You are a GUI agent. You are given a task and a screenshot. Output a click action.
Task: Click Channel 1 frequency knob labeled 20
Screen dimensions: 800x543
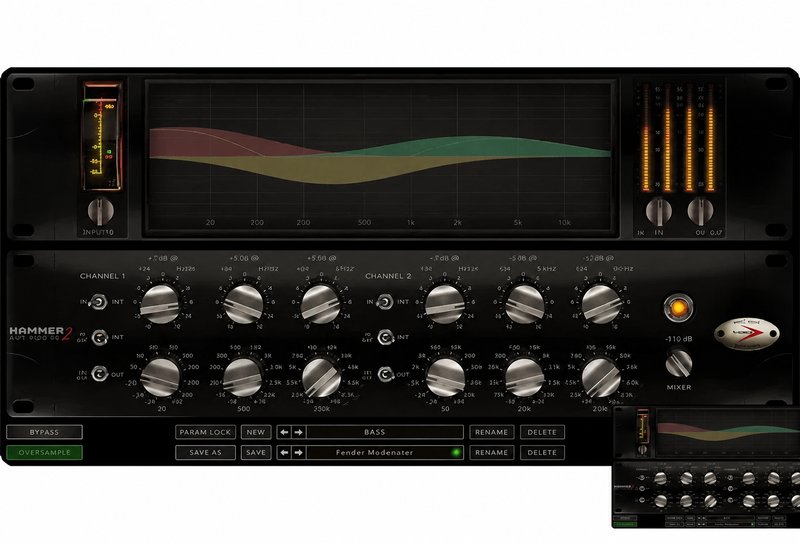point(160,378)
